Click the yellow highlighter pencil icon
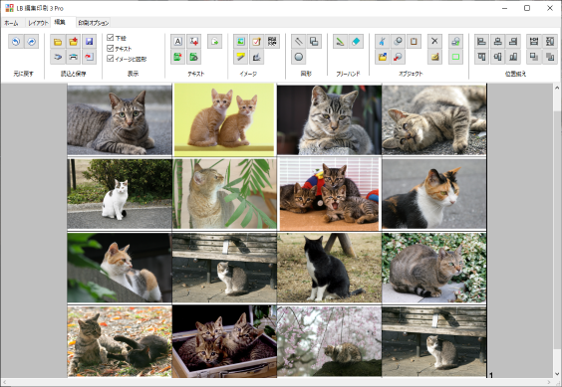 [240, 57]
